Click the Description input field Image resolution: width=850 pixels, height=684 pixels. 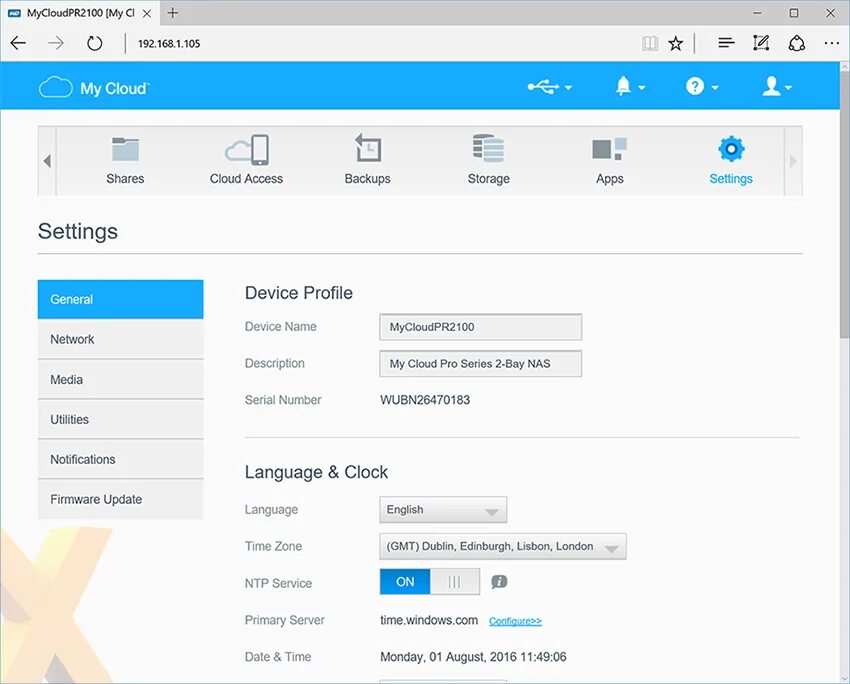(480, 364)
